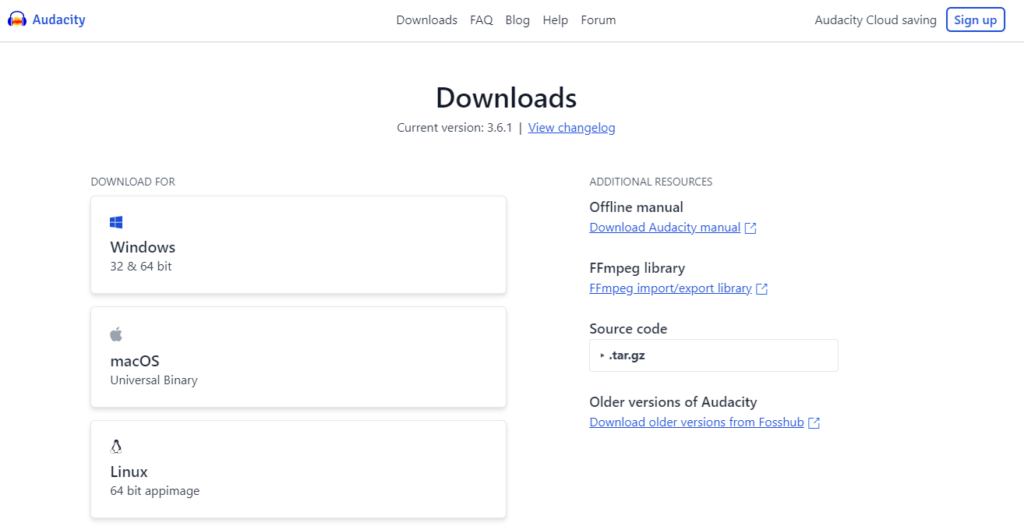The width and height of the screenshot is (1024, 530).
Task: Click the Windows logo icon
Action: pos(117,222)
